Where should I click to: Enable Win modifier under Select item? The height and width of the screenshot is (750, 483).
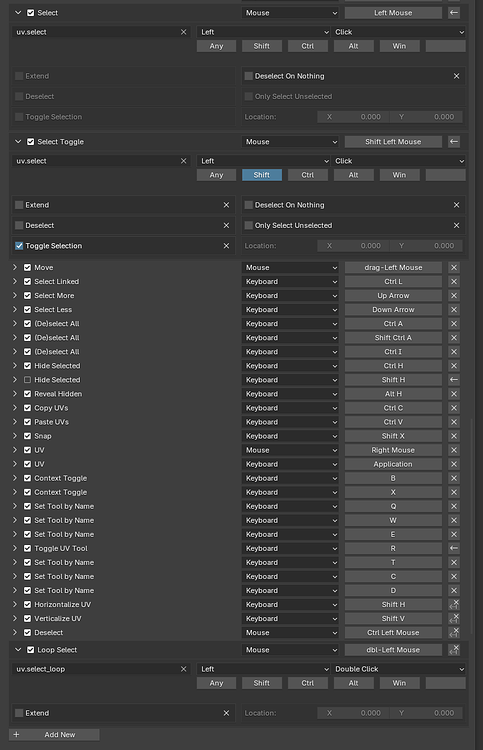(399, 46)
